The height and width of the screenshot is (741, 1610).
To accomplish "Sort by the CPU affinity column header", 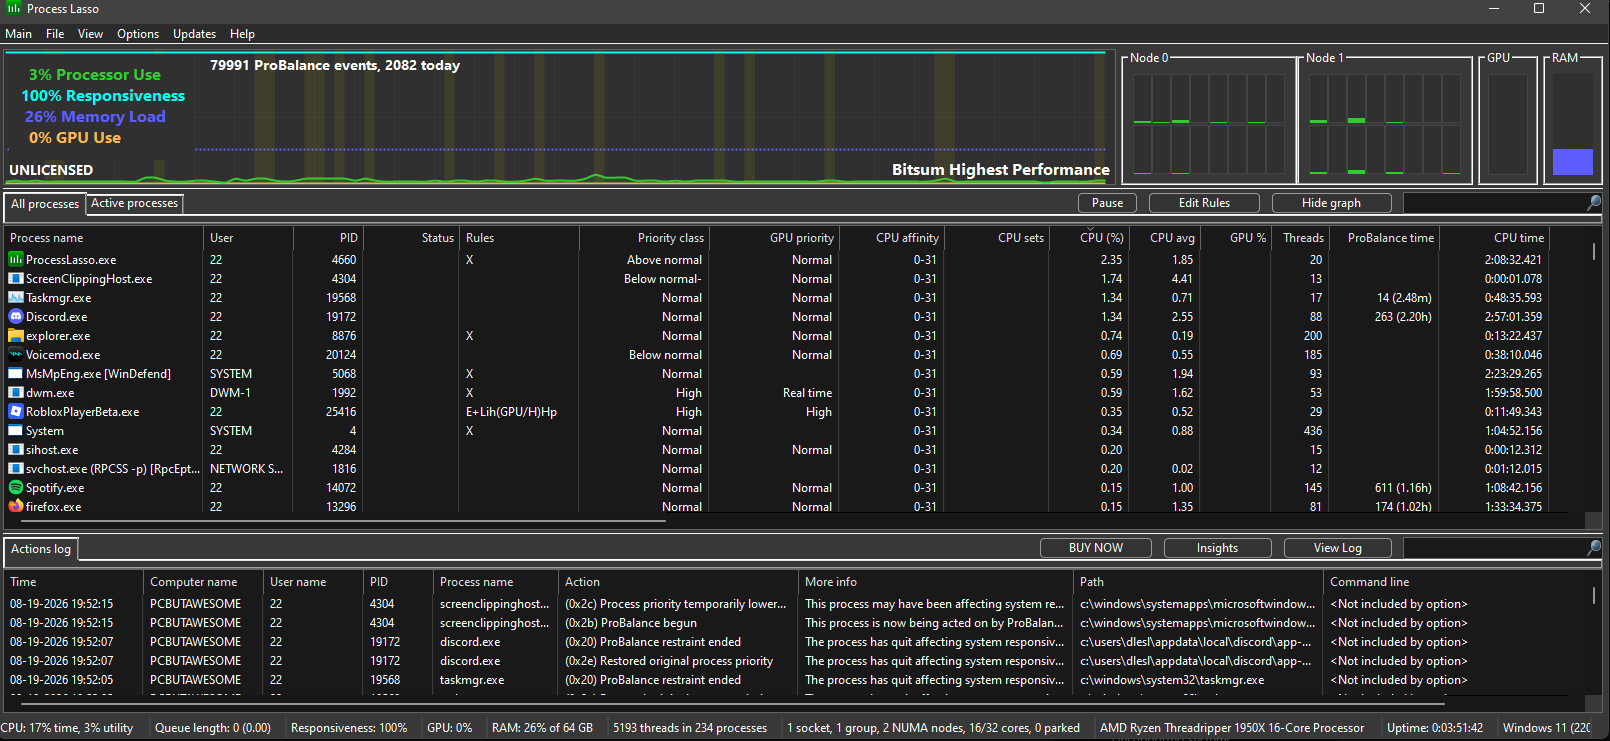I will [x=892, y=238].
